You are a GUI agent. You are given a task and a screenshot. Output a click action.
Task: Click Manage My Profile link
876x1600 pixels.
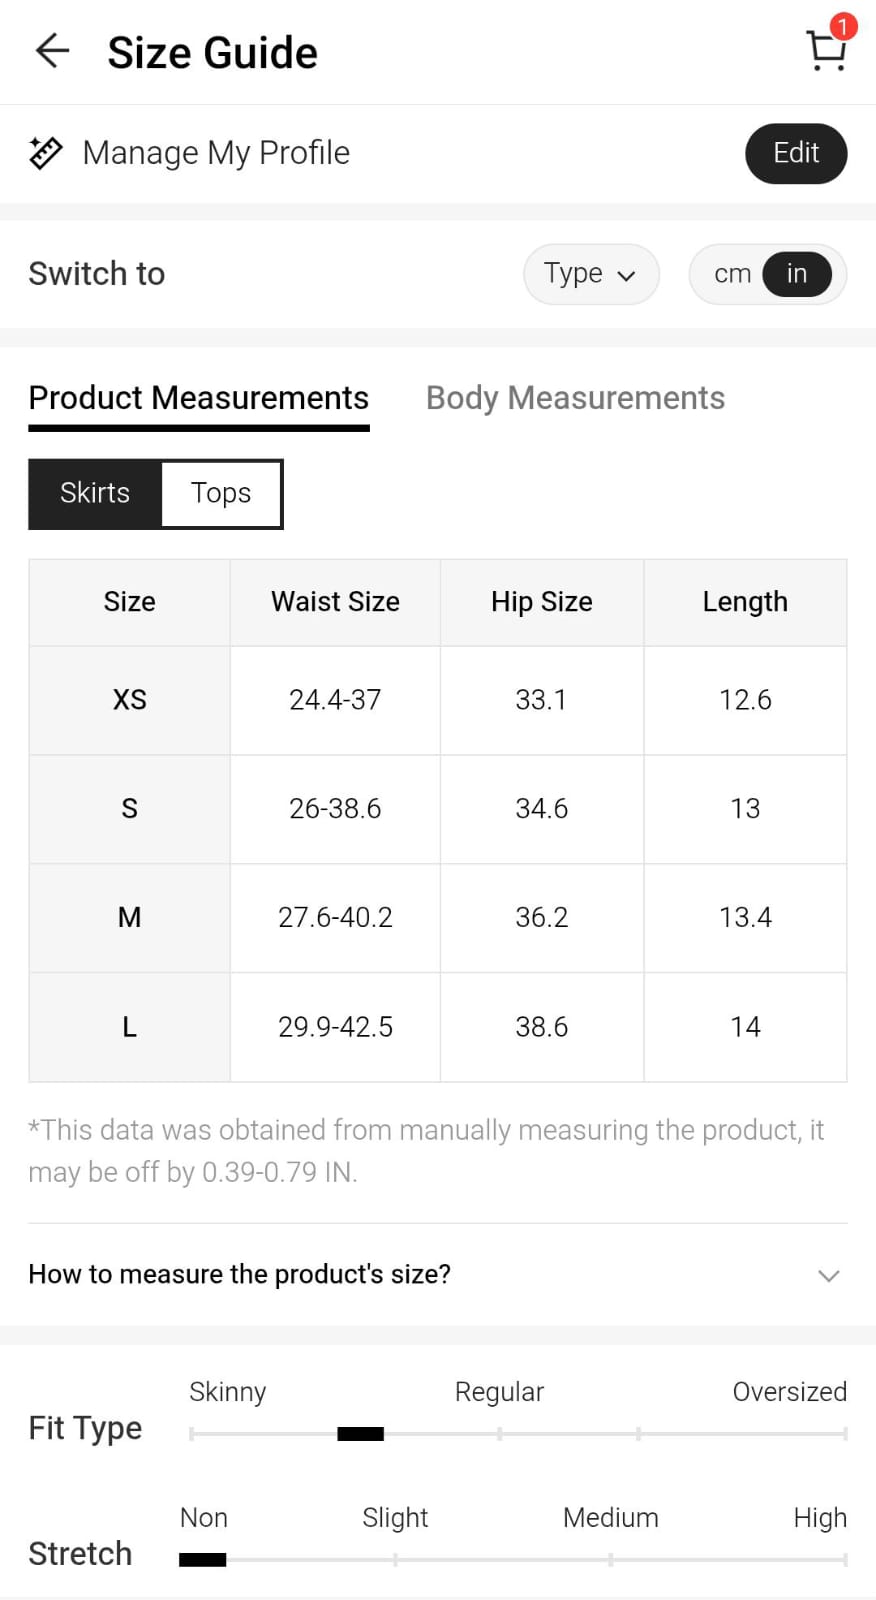click(x=216, y=153)
